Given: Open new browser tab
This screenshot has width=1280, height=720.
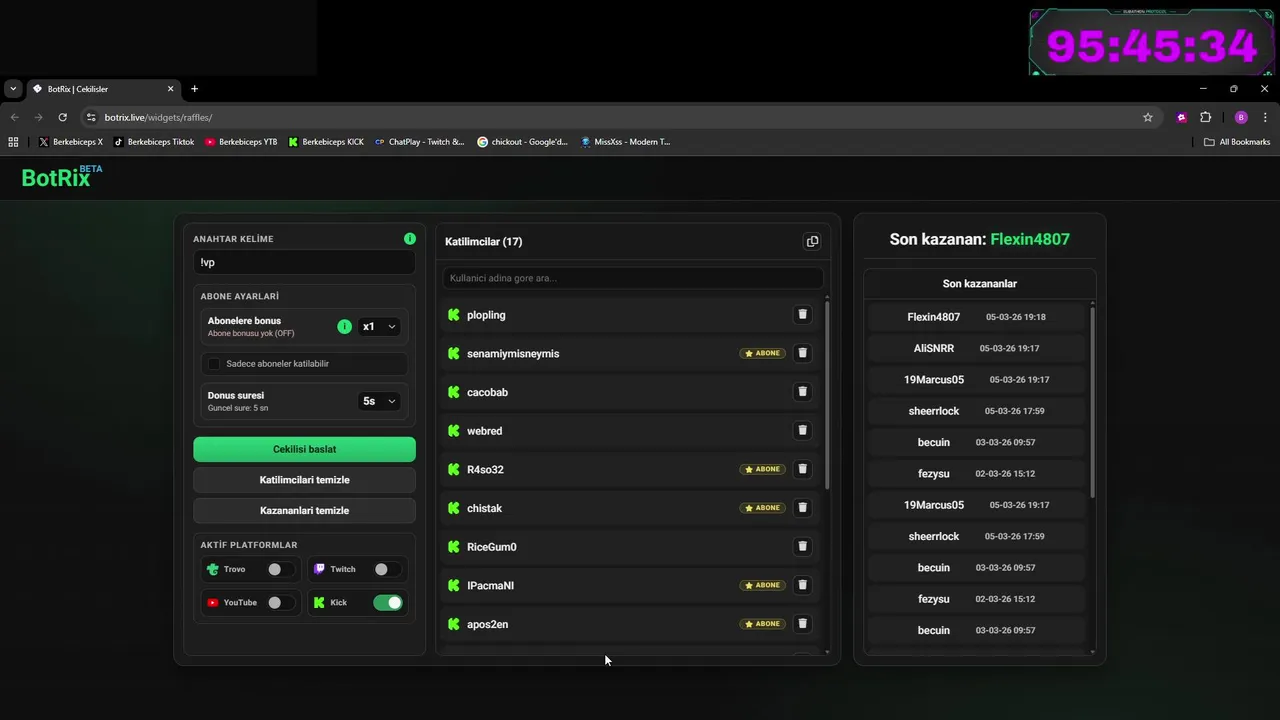Looking at the screenshot, I should point(194,89).
